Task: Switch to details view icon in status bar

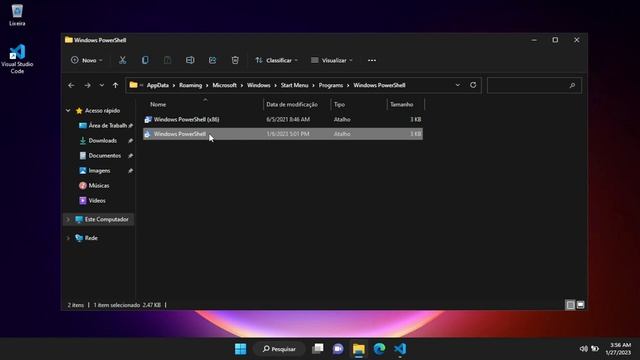Action: (570, 304)
